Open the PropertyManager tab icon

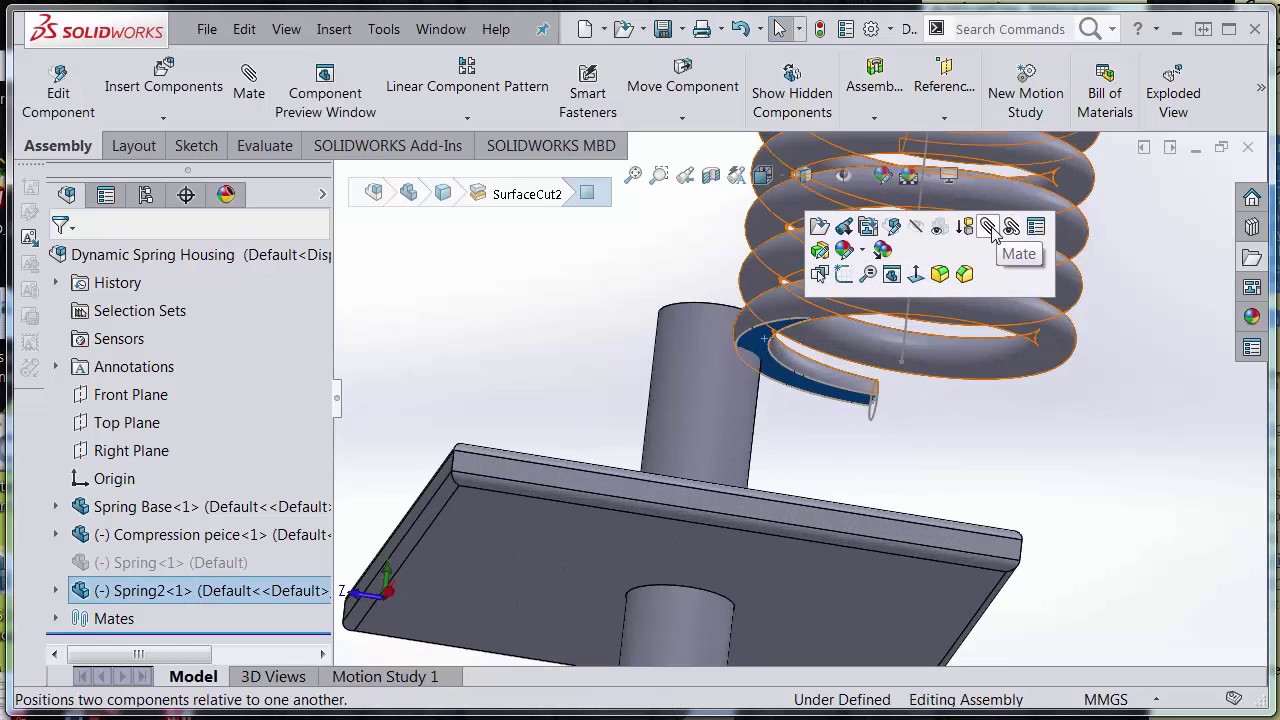click(x=106, y=194)
